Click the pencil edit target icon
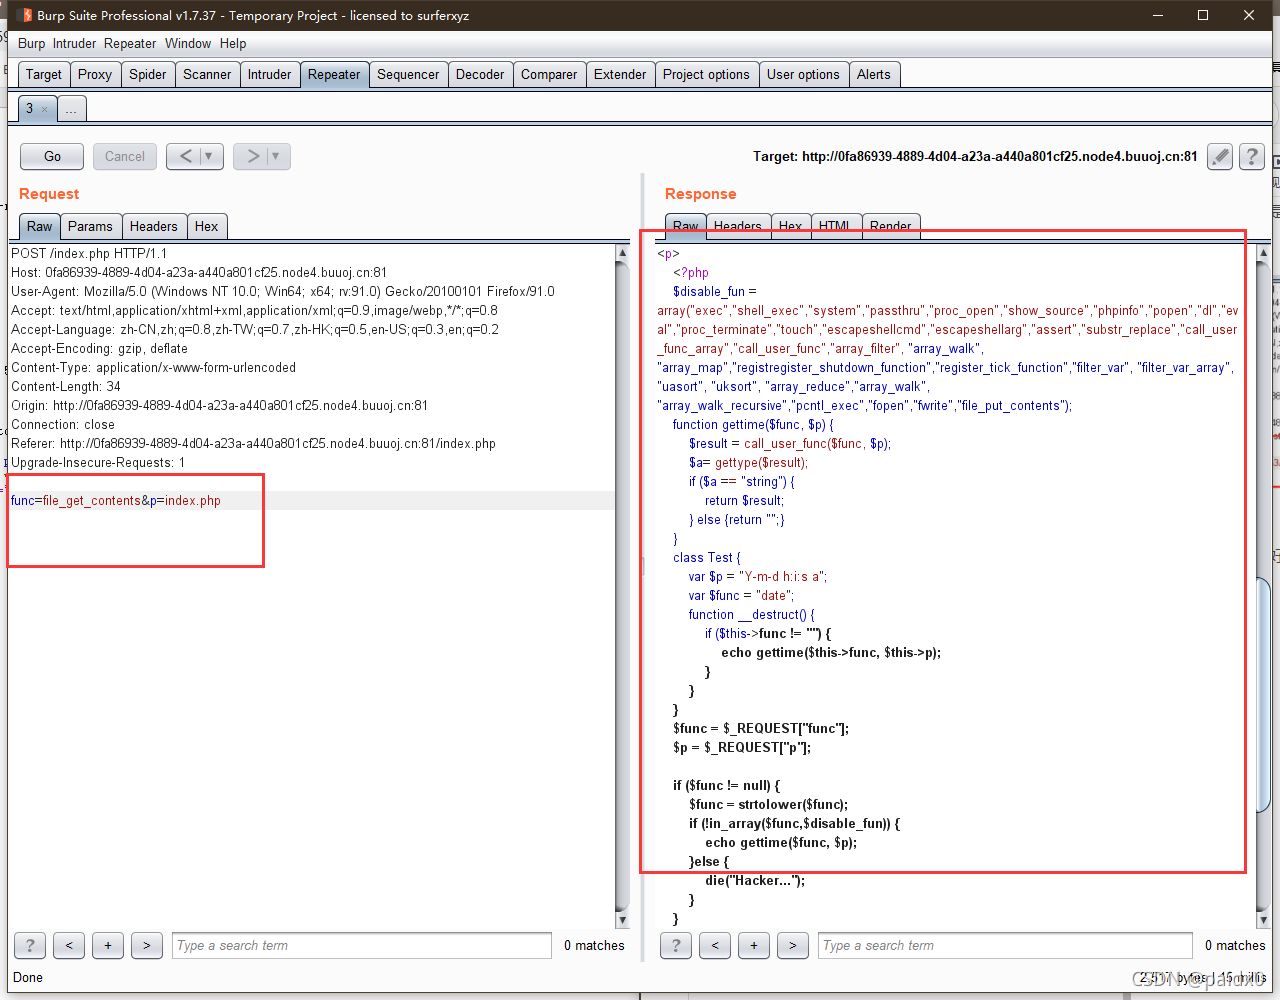1280x1000 pixels. coord(1219,157)
